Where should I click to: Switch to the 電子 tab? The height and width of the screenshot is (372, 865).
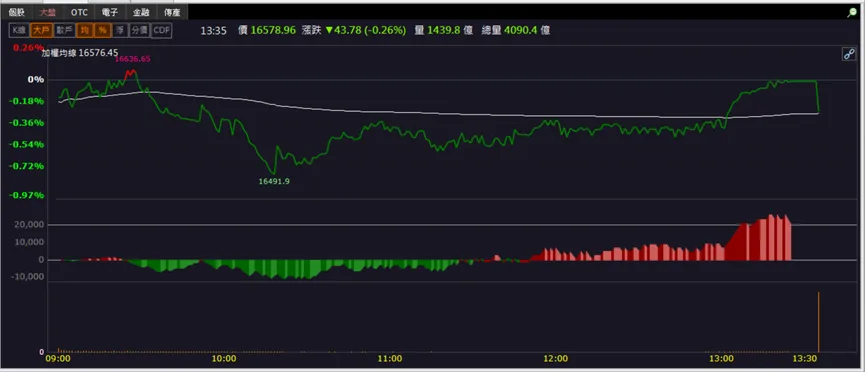click(110, 12)
